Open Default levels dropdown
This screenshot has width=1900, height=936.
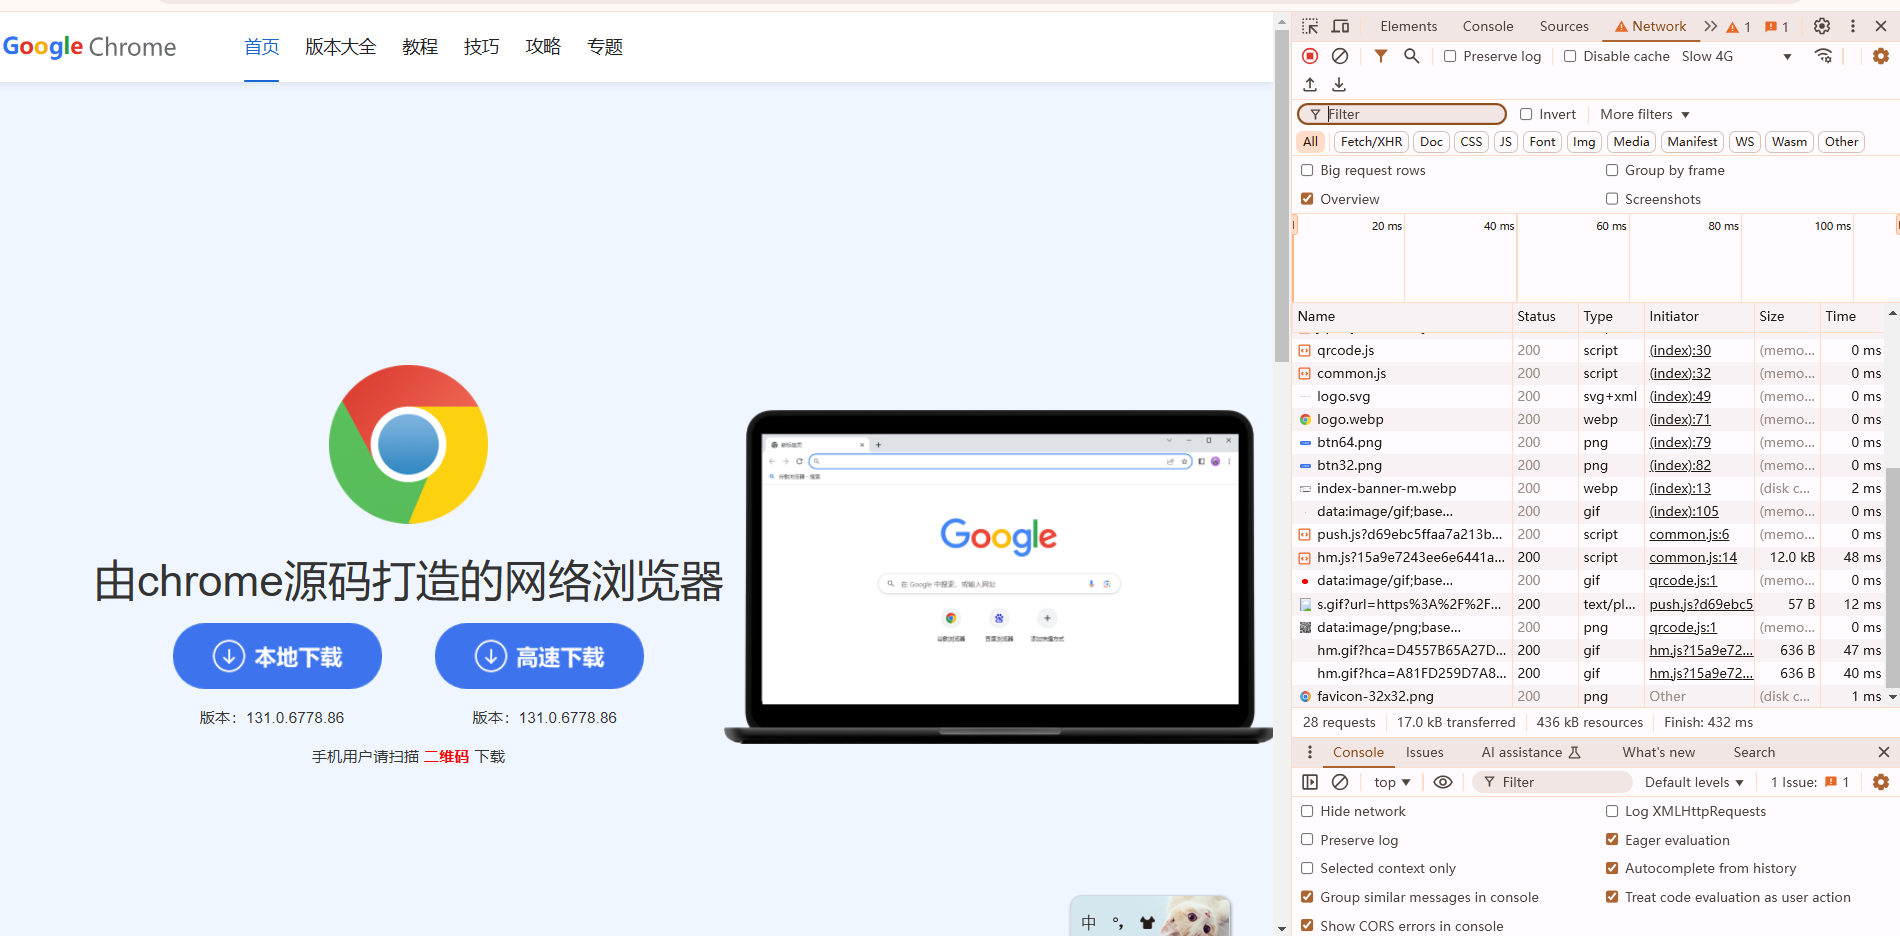pos(1694,782)
